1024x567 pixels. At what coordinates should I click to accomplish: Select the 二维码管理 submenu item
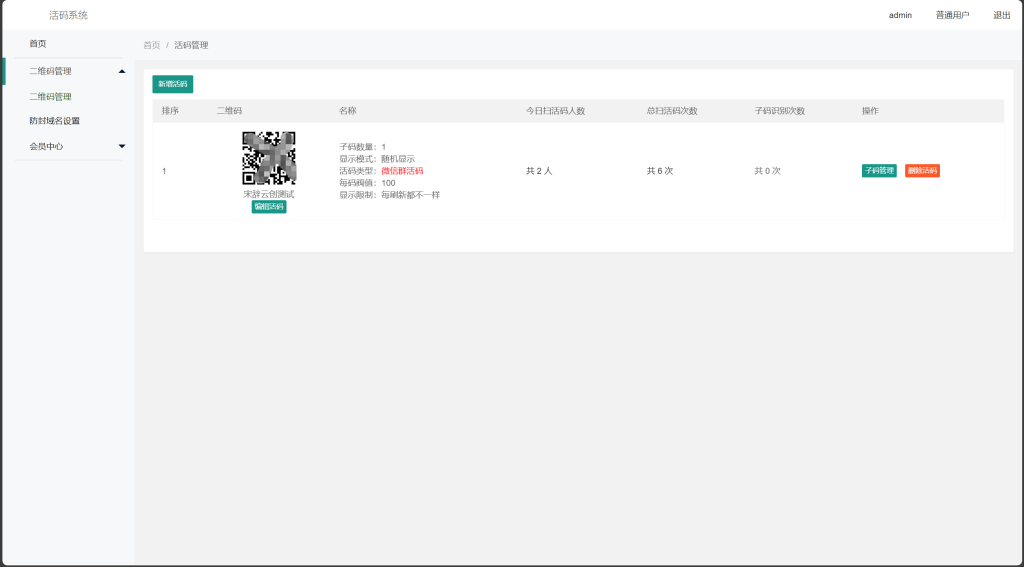(50, 97)
